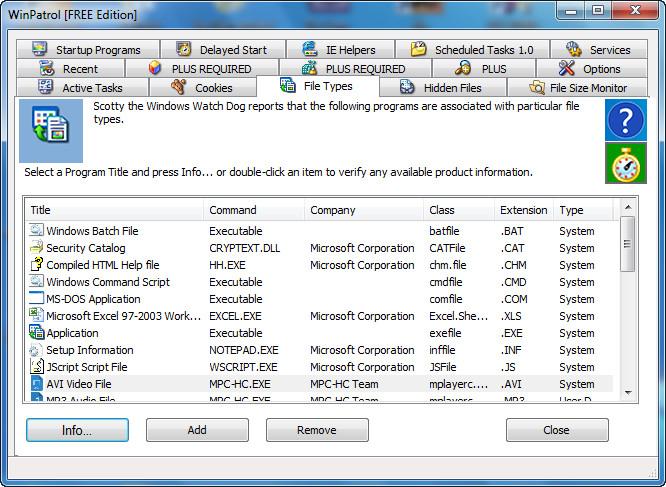The height and width of the screenshot is (487, 666).
Task: Select the 'WSCRIPT.EXE' command cell
Action: coord(243,367)
